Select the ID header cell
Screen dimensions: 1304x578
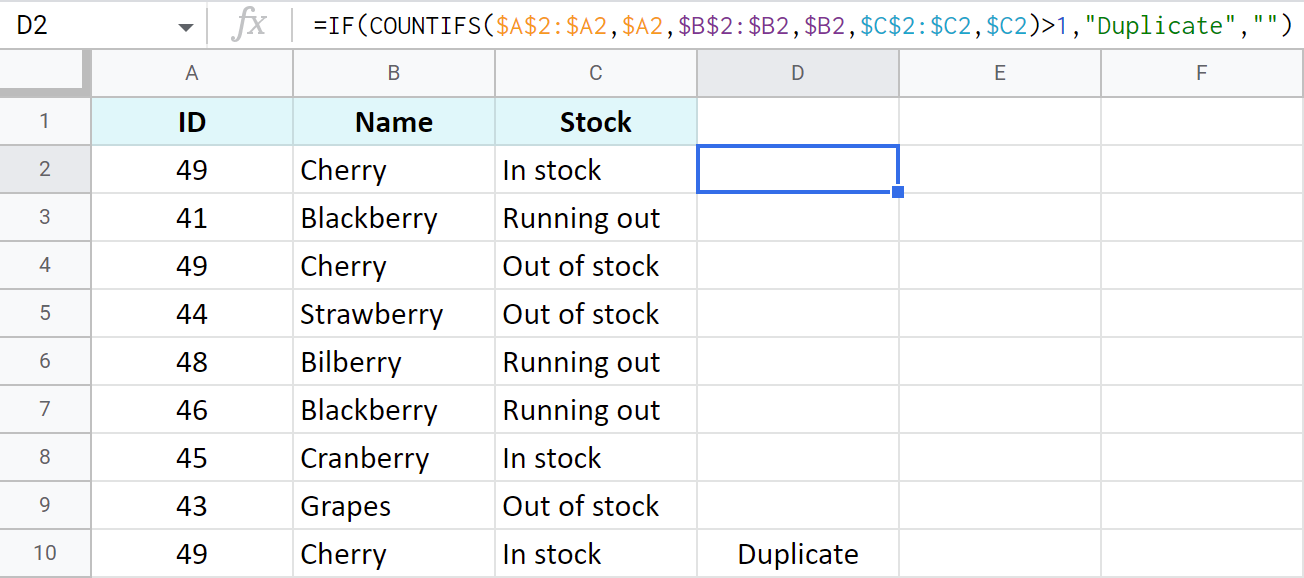pos(191,121)
